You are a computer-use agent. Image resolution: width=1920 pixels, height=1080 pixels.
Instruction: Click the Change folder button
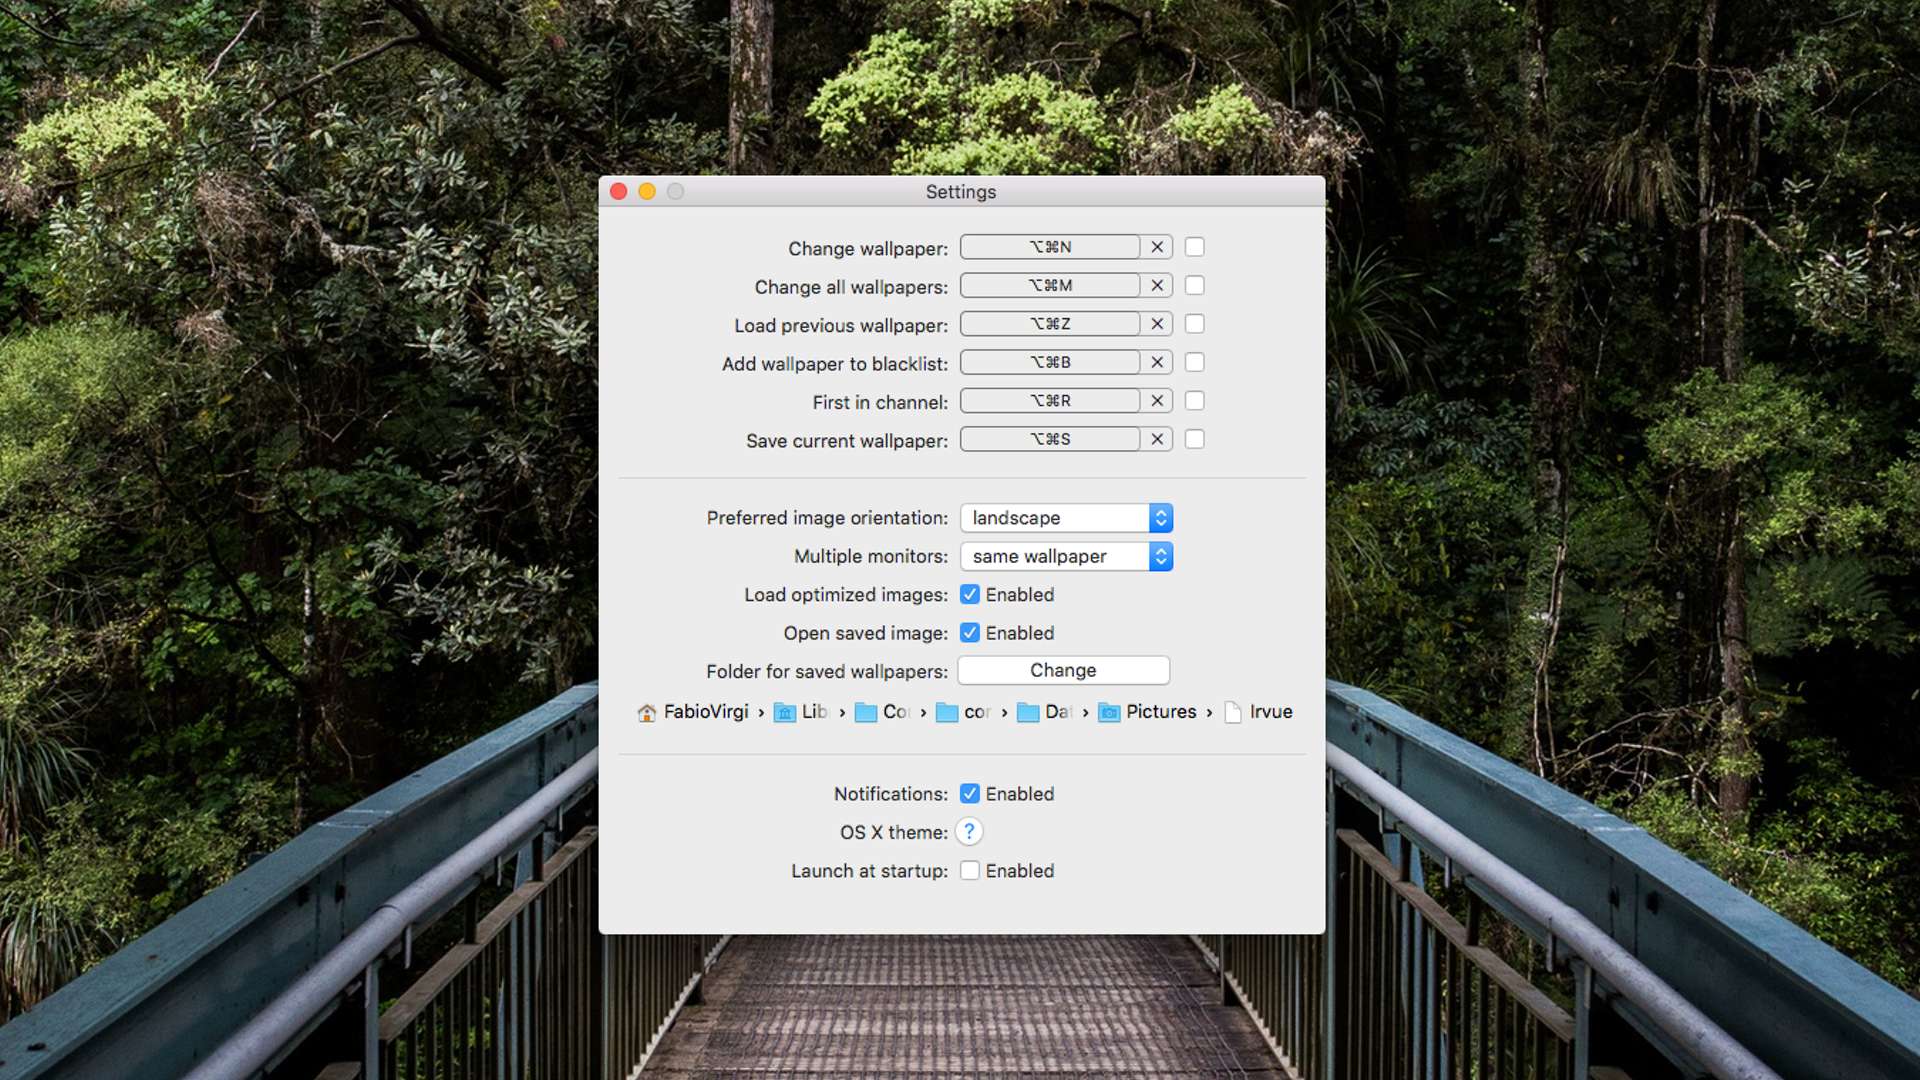pyautogui.click(x=1064, y=670)
